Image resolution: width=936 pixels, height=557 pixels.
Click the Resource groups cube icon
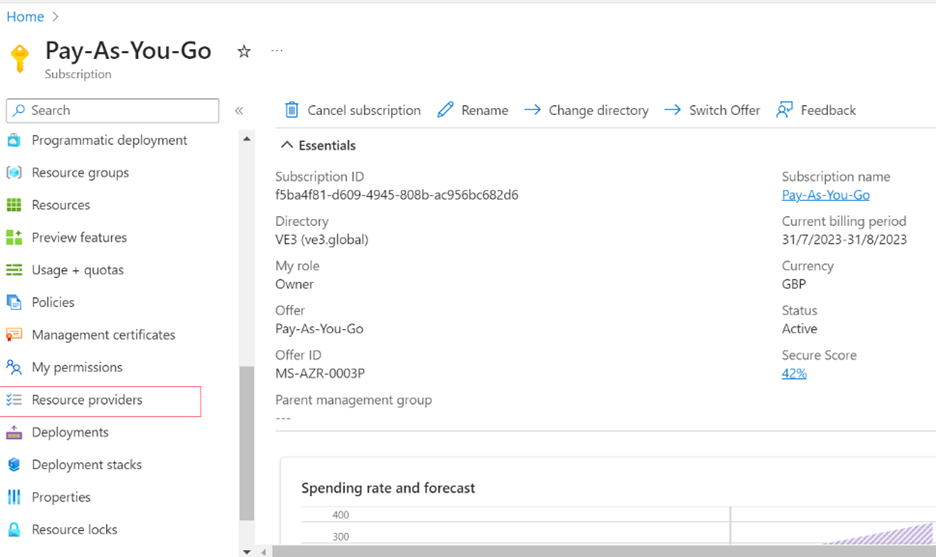pyautogui.click(x=14, y=173)
